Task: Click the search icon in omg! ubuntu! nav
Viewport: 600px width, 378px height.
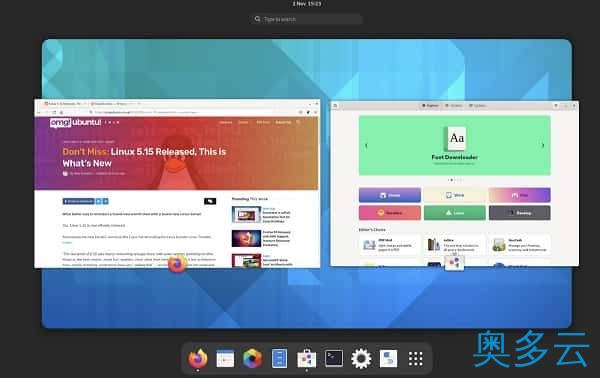Action: point(298,122)
